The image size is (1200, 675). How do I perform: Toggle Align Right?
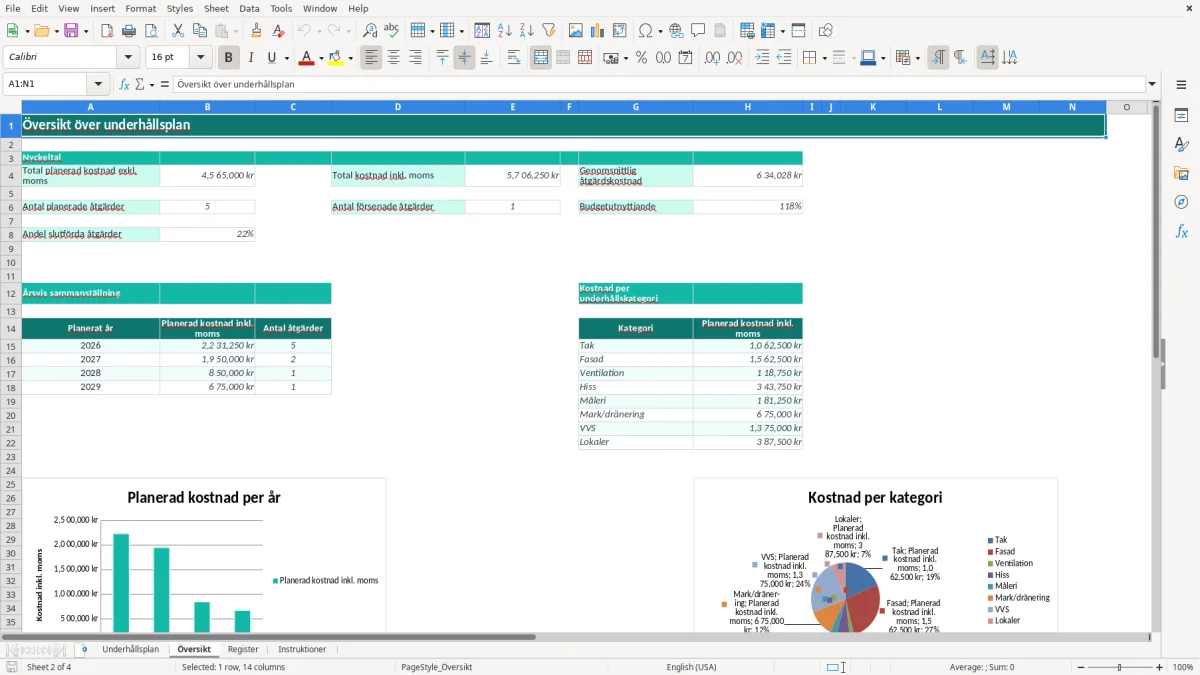click(x=415, y=58)
